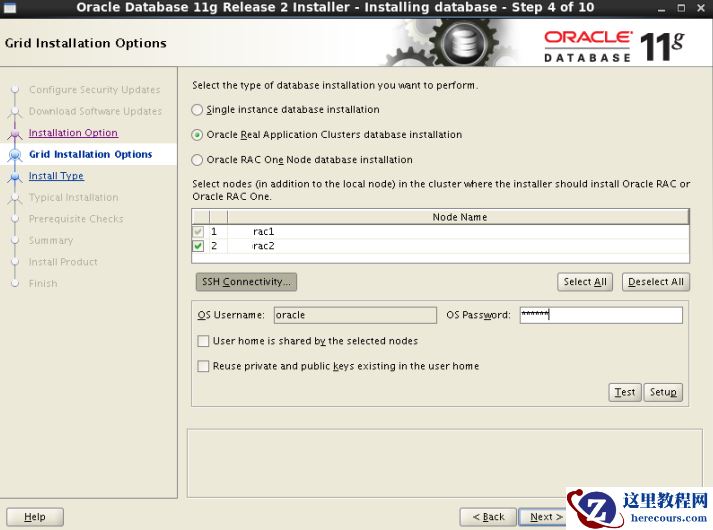The height and width of the screenshot is (530, 713).
Task: Click the empty message area at bottom
Action: click(x=445, y=463)
